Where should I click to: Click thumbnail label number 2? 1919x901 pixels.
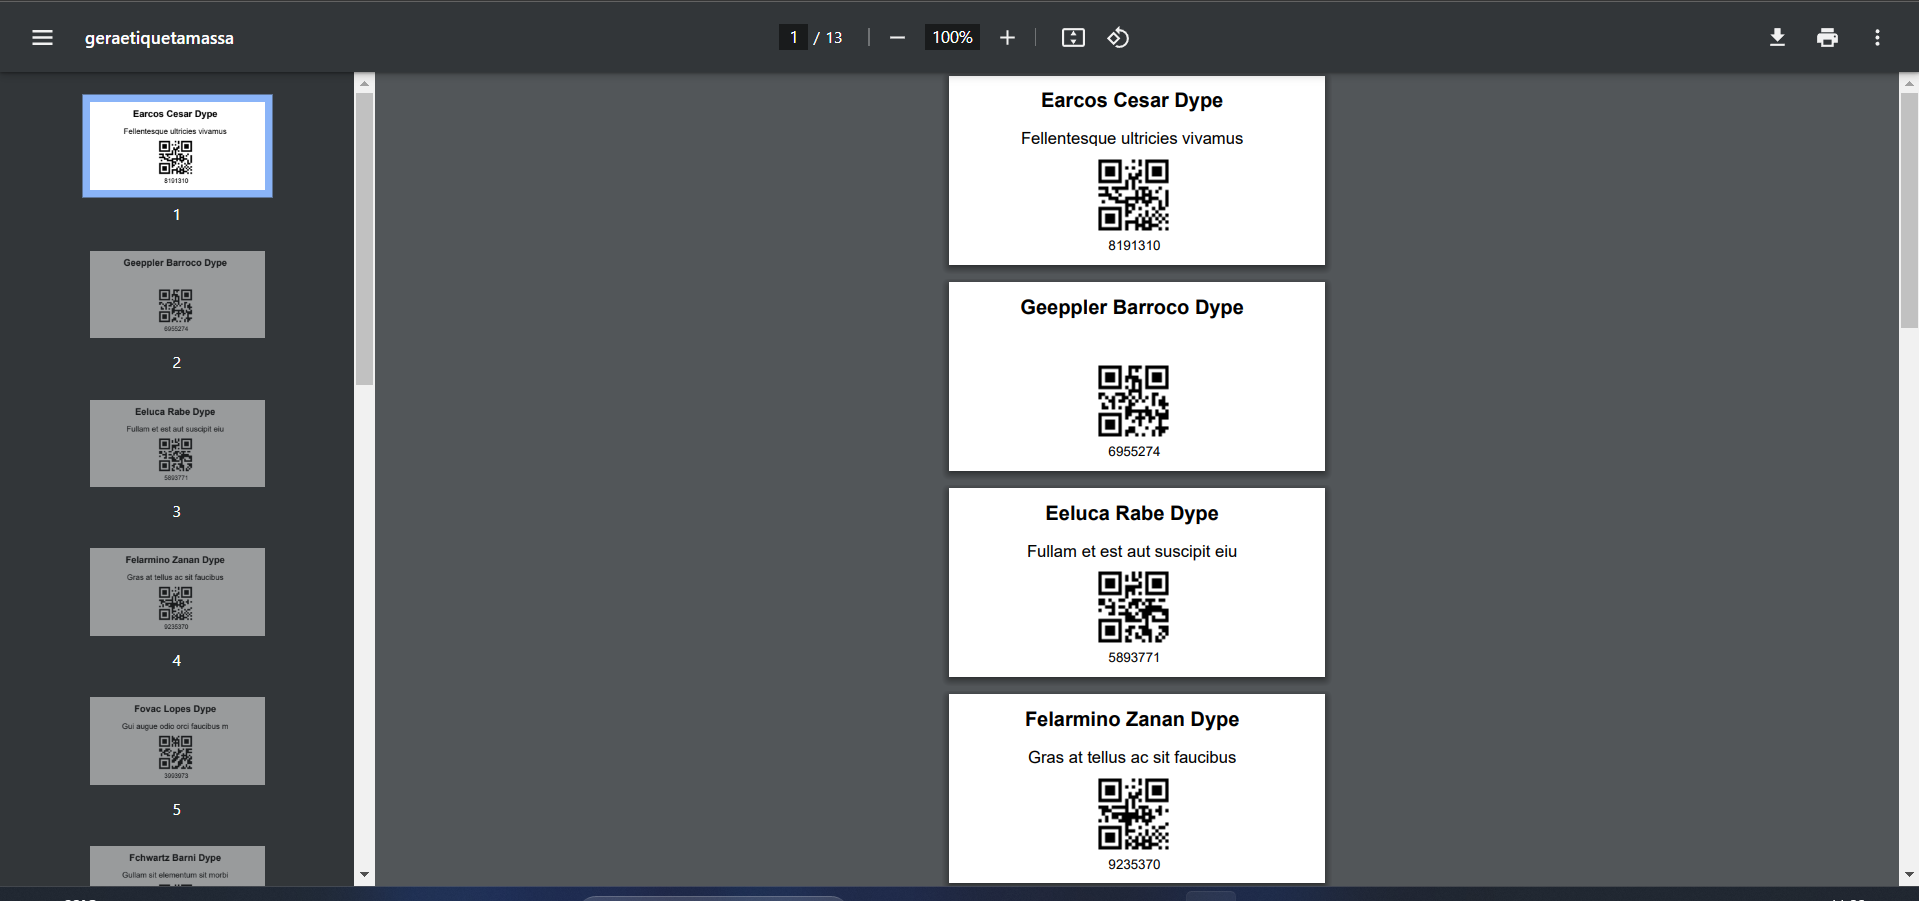pos(177,362)
